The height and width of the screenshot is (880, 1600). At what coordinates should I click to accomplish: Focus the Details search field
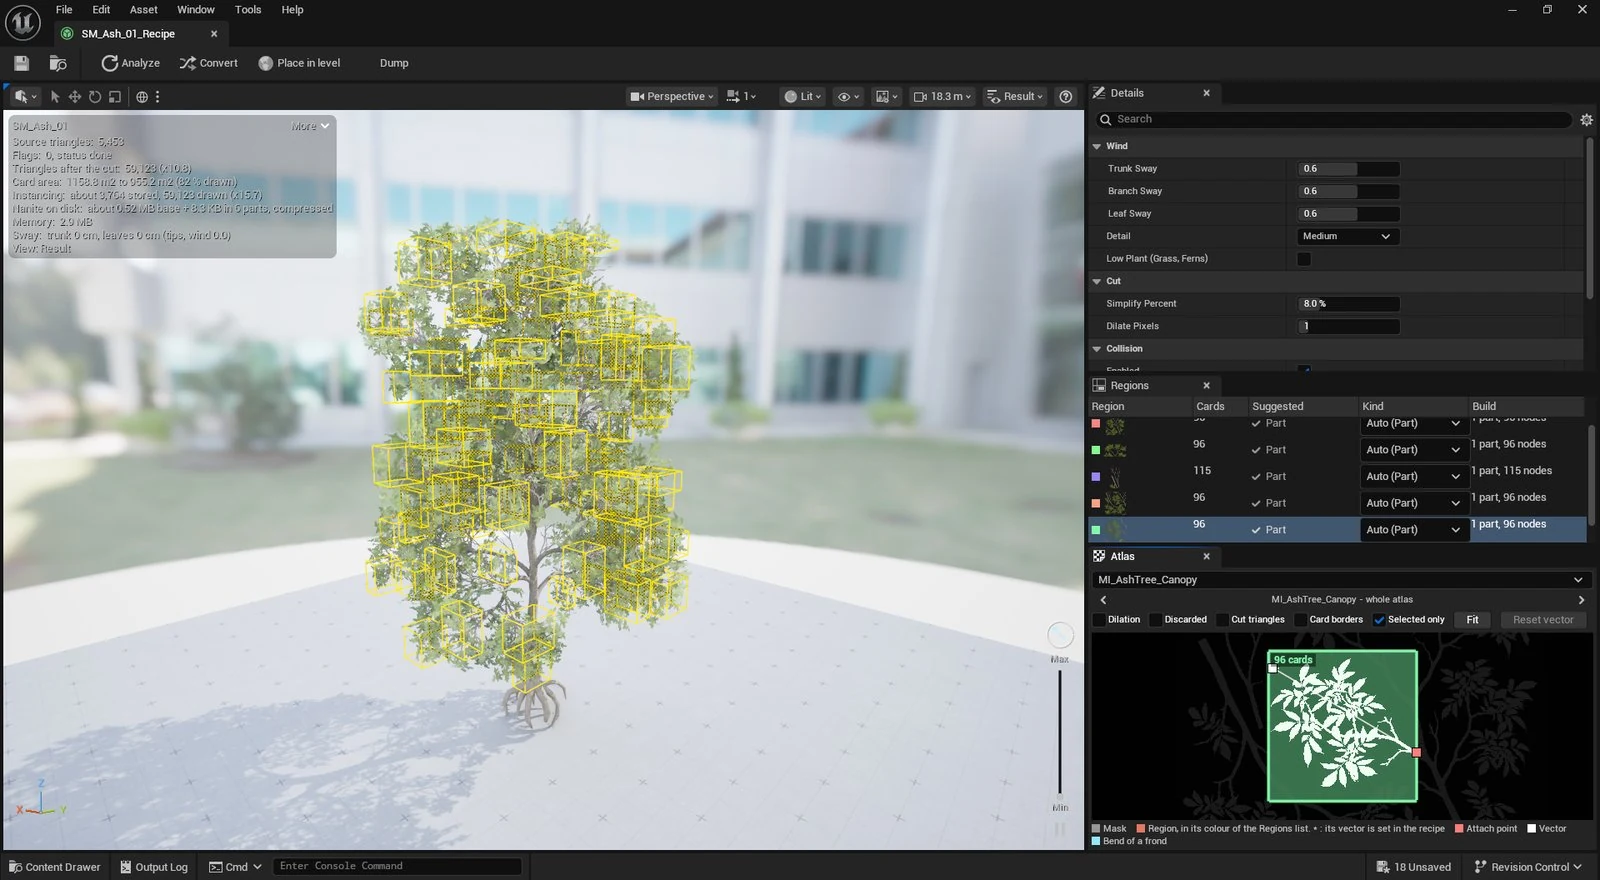pos(1334,119)
